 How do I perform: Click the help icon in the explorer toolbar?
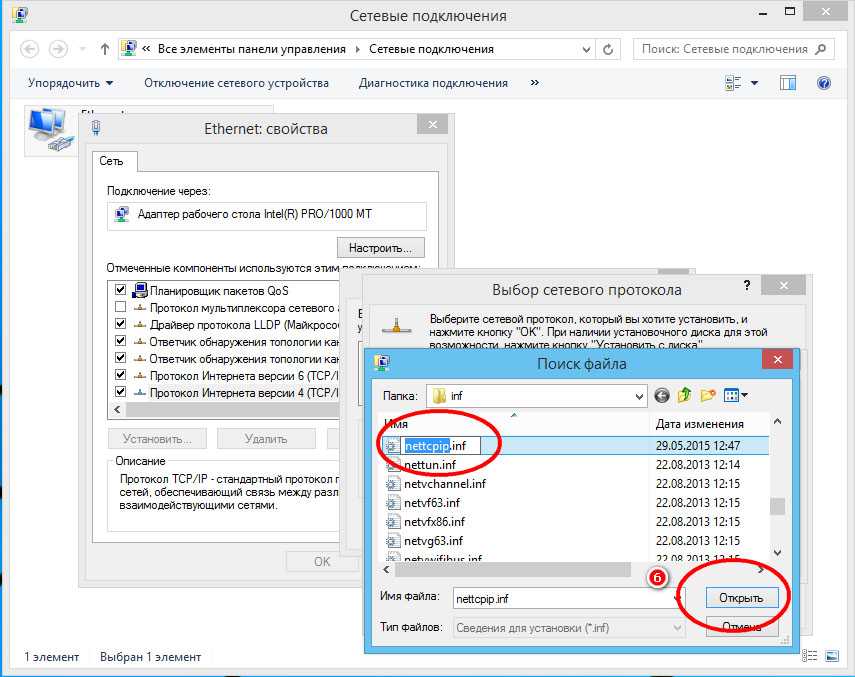pyautogui.click(x=824, y=83)
